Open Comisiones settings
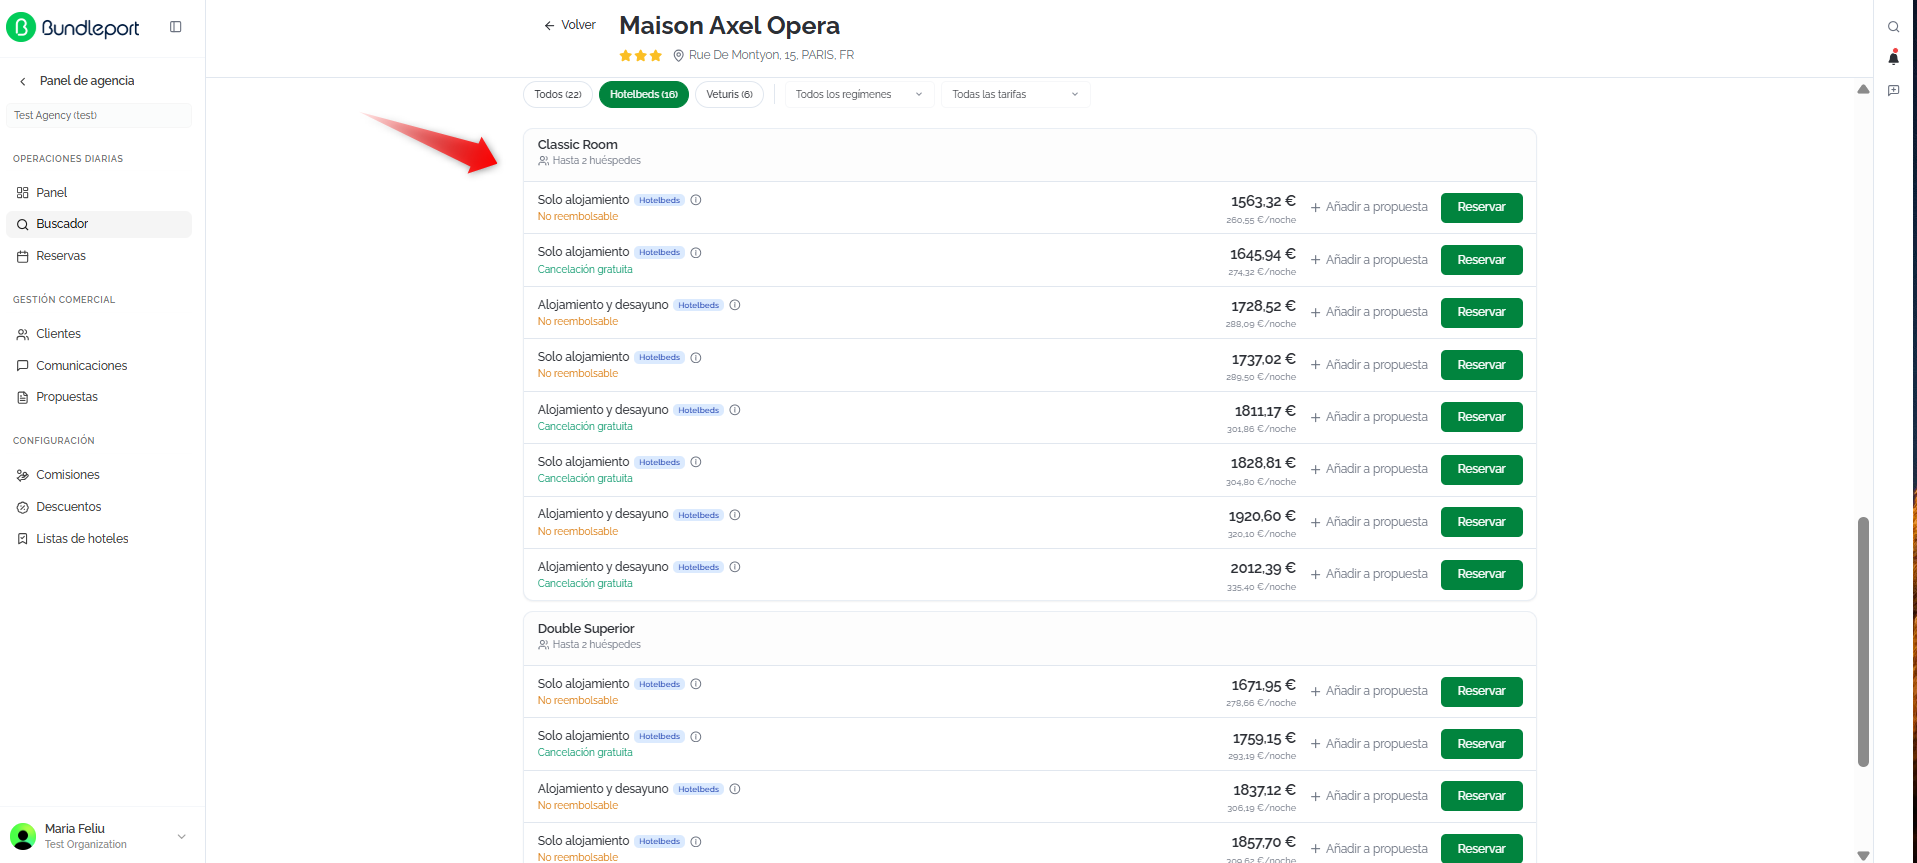Image resolution: width=1917 pixels, height=863 pixels. pos(98,475)
